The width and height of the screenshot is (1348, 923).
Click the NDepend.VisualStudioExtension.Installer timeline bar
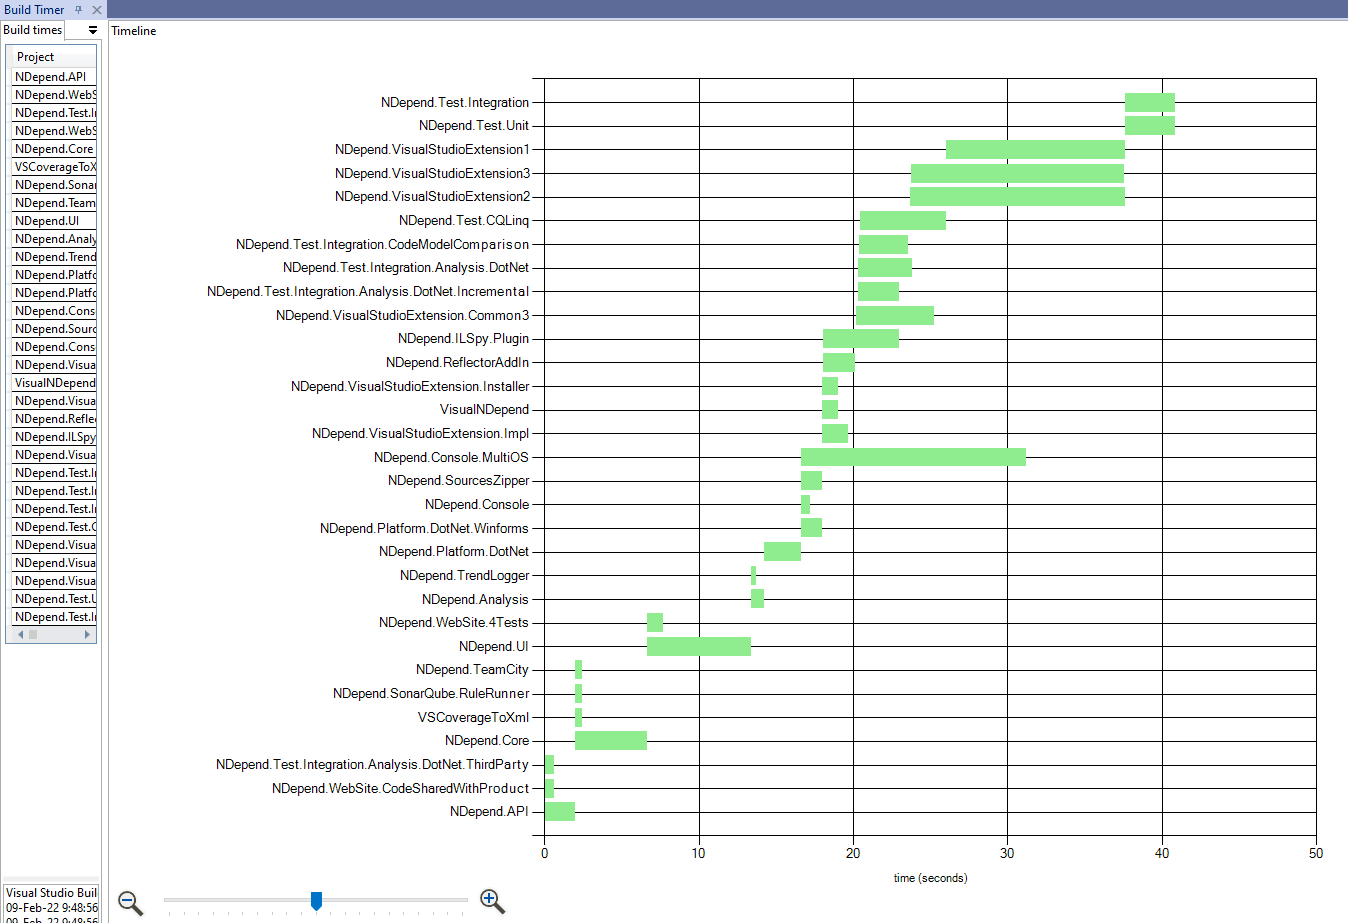click(x=830, y=386)
